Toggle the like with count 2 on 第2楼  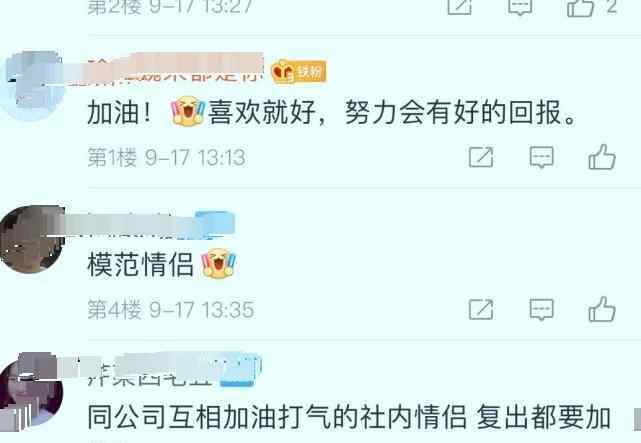(580, 7)
